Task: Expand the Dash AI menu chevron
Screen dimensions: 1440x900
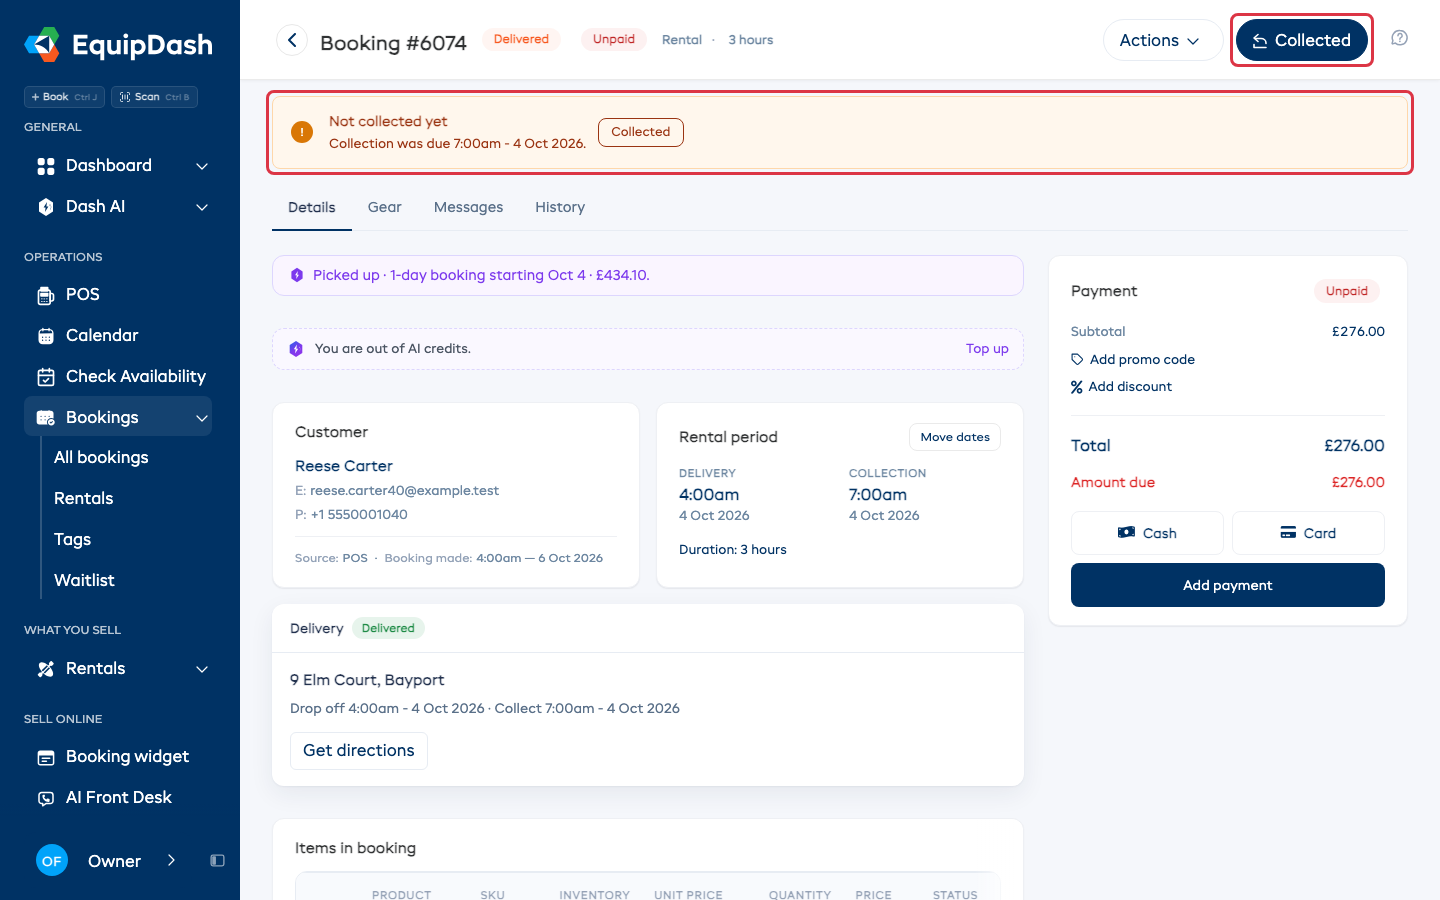Action: (202, 207)
